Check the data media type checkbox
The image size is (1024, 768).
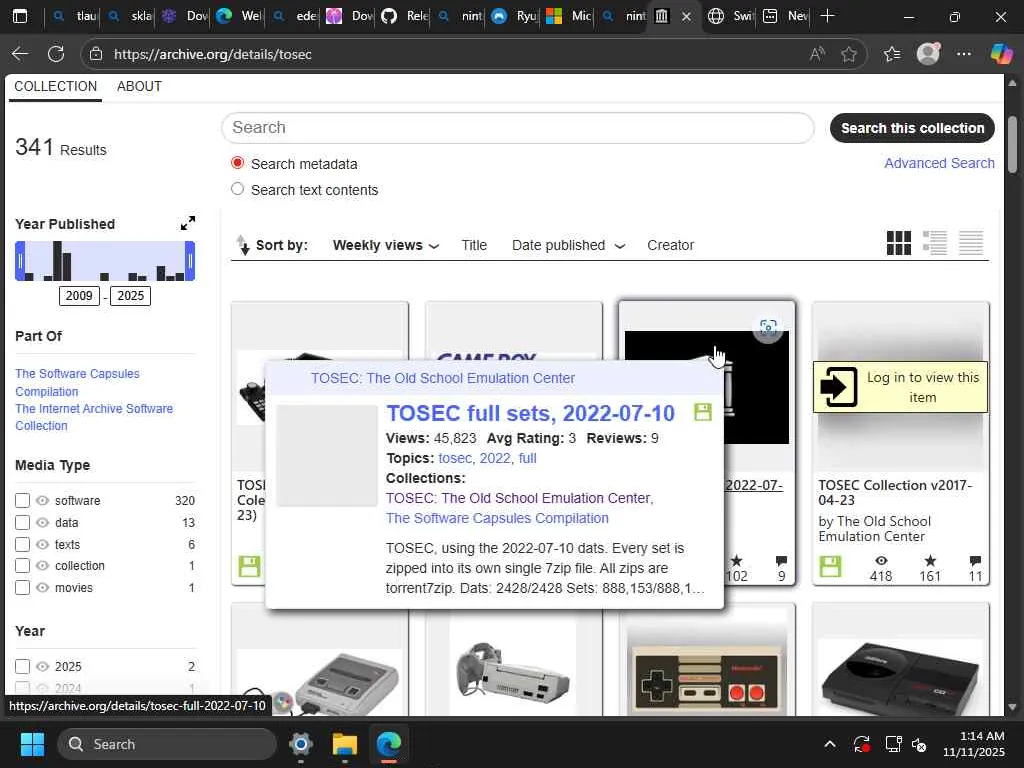click(x=22, y=522)
